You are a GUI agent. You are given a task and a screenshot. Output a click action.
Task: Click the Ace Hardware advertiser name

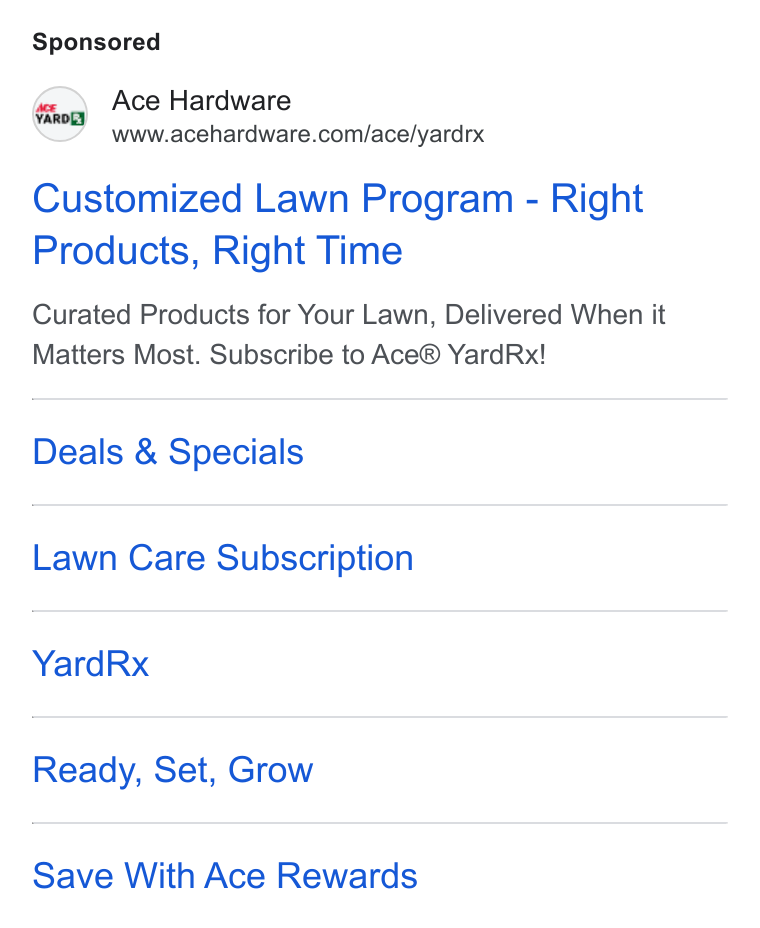pos(201,101)
